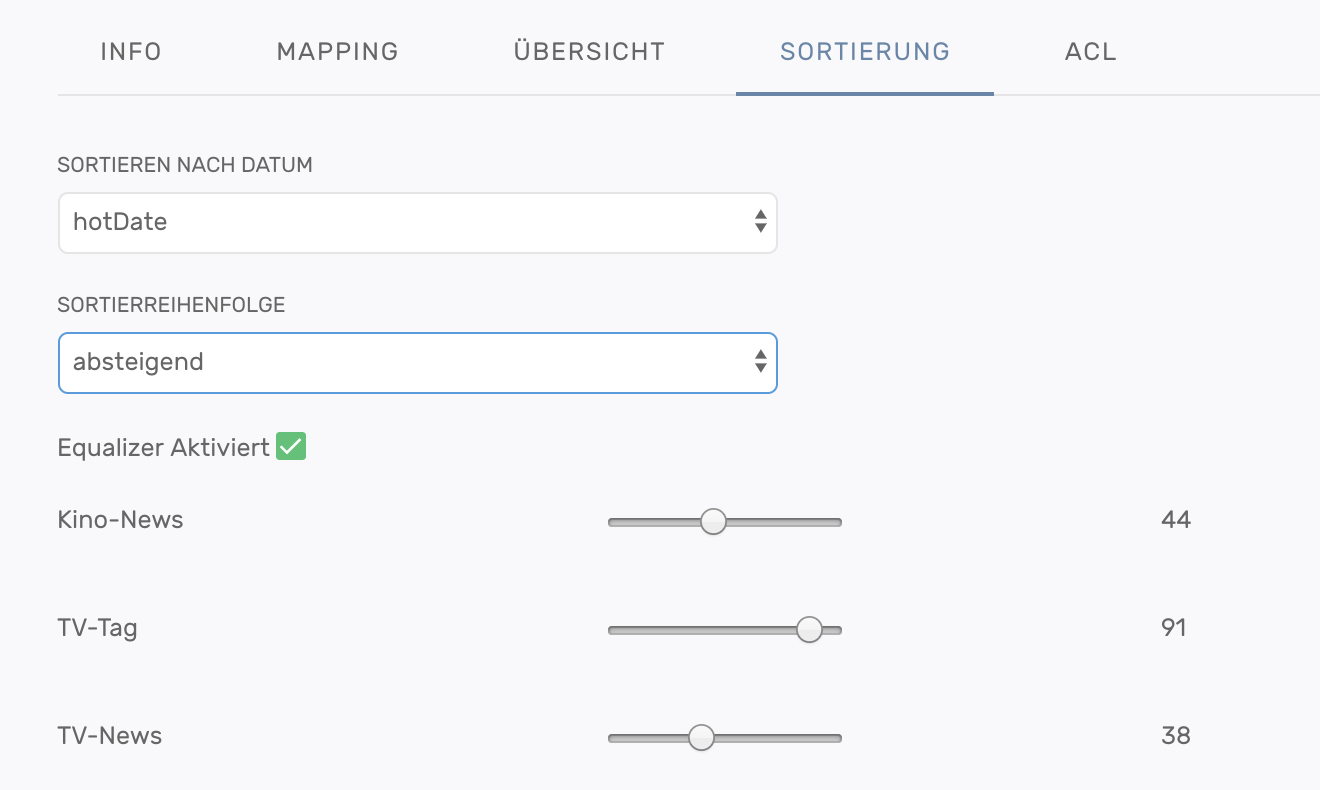Click the TV-Tag value 91
Image resolution: width=1320 pixels, height=790 pixels.
coord(1174,628)
